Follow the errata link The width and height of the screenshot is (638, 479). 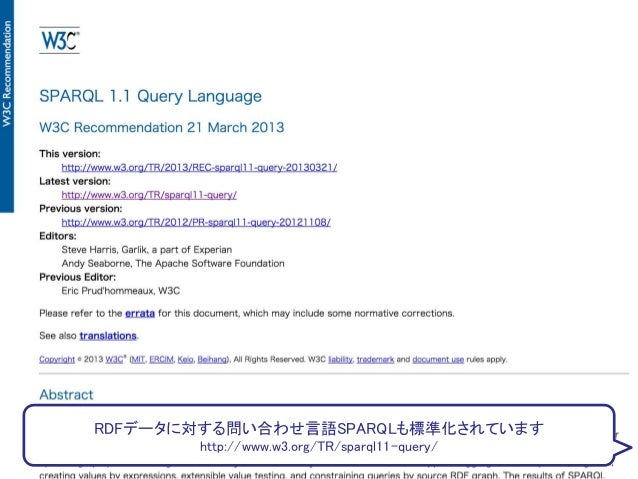(x=140, y=313)
